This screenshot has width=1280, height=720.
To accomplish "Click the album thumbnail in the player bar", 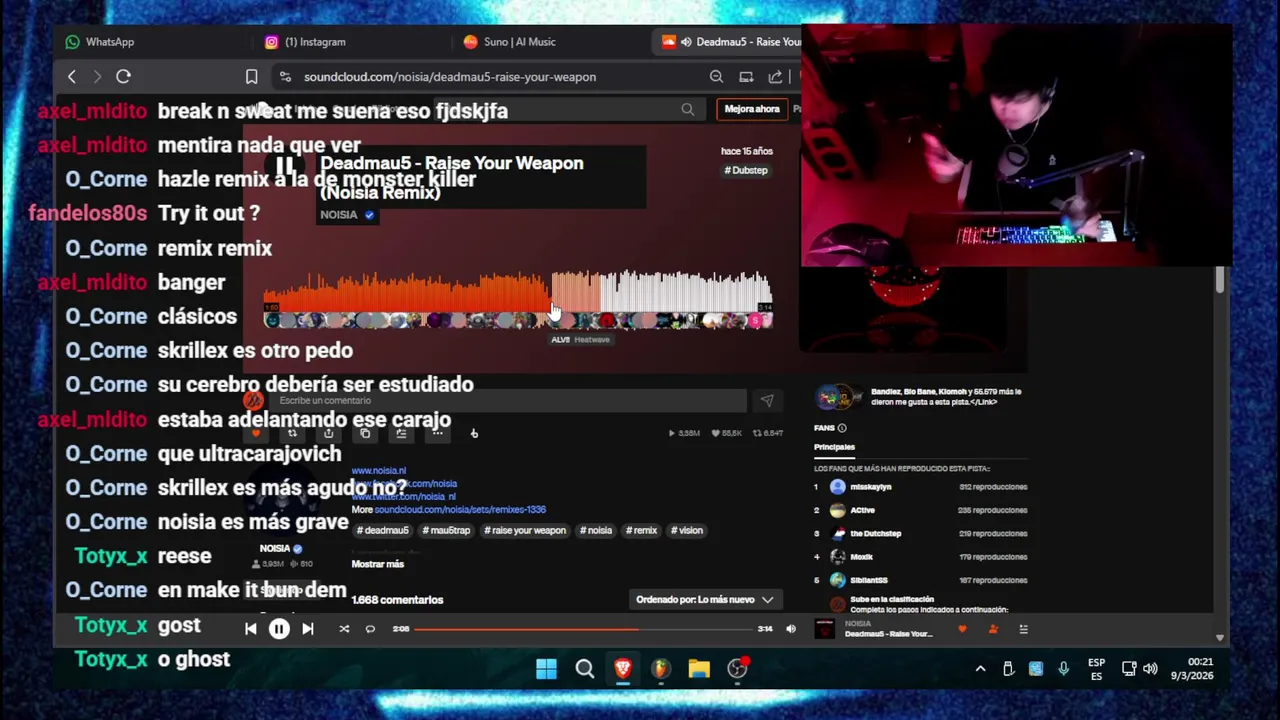I will coord(824,629).
